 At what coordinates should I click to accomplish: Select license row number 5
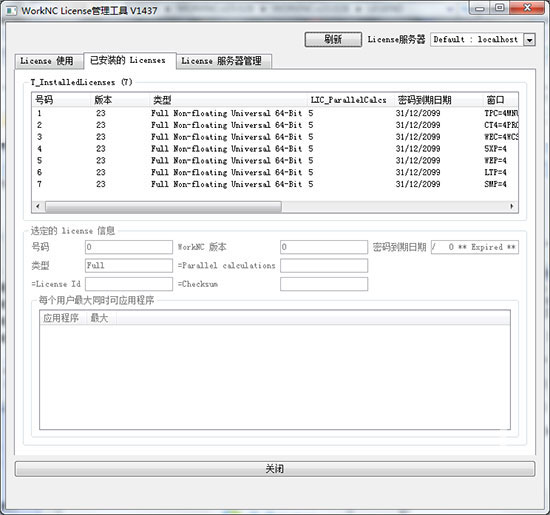pos(275,161)
